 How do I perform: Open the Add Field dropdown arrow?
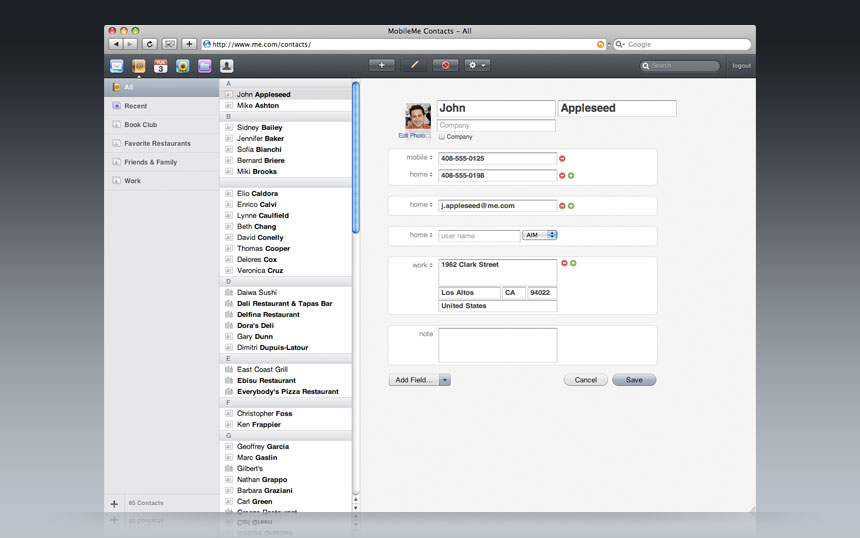(x=445, y=380)
